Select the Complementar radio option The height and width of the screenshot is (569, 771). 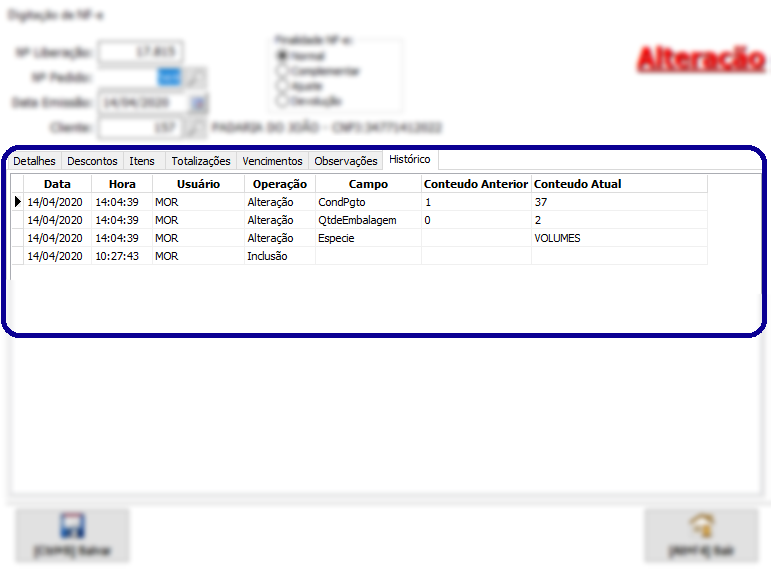pyautogui.click(x=282, y=71)
